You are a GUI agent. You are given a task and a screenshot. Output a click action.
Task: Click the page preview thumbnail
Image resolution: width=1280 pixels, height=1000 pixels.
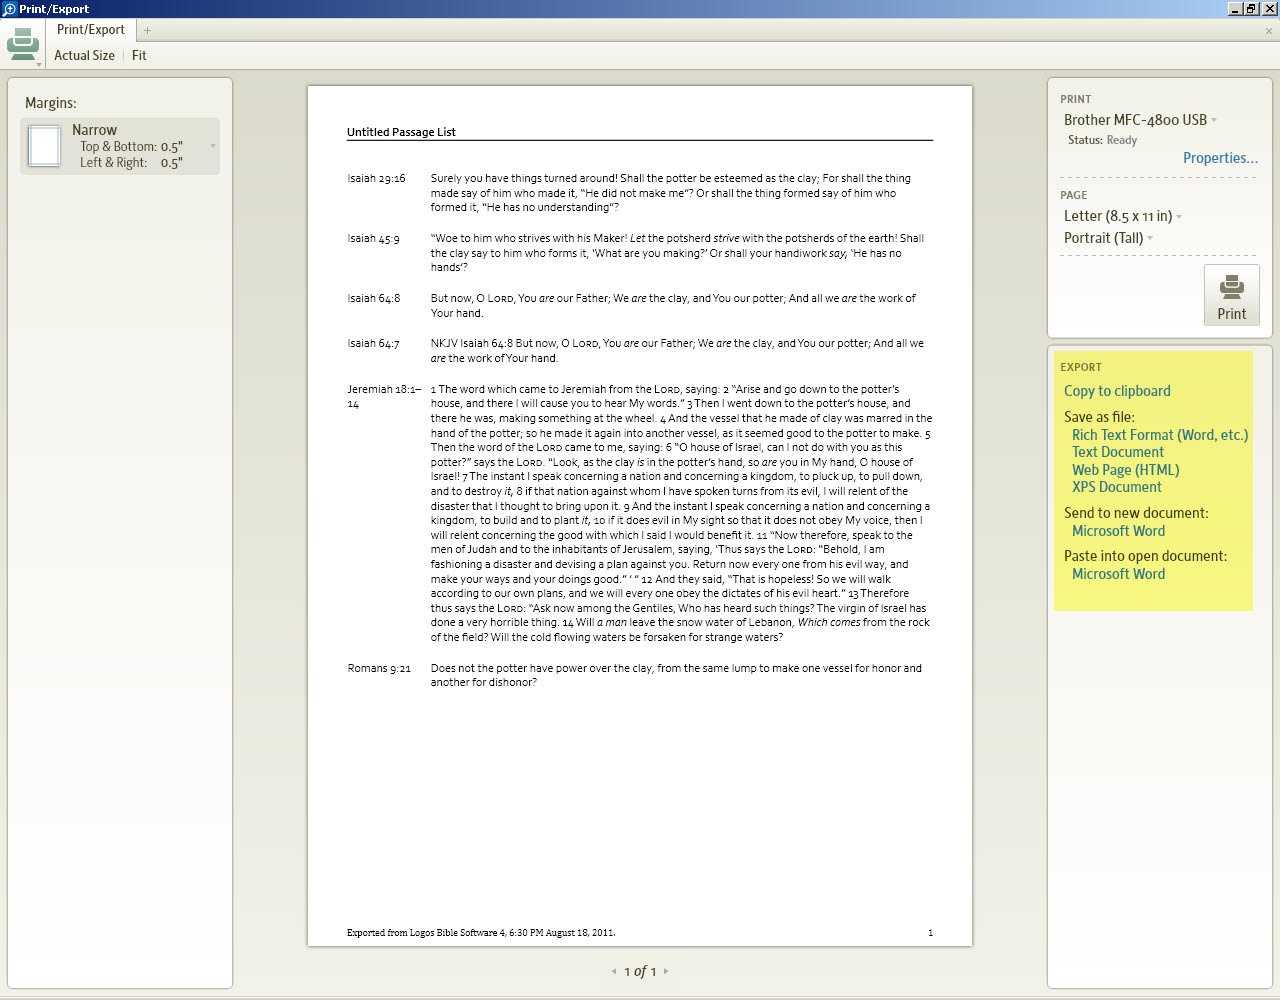640,515
